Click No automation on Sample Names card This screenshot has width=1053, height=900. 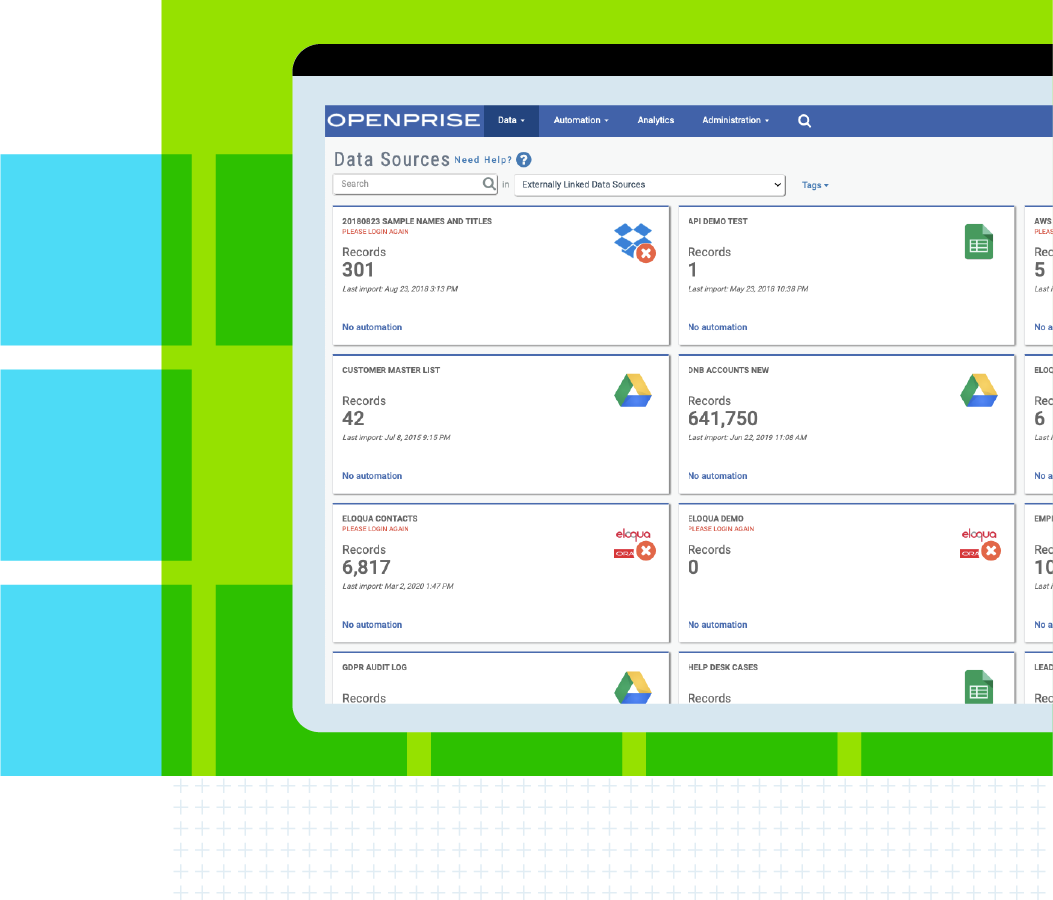tap(372, 327)
